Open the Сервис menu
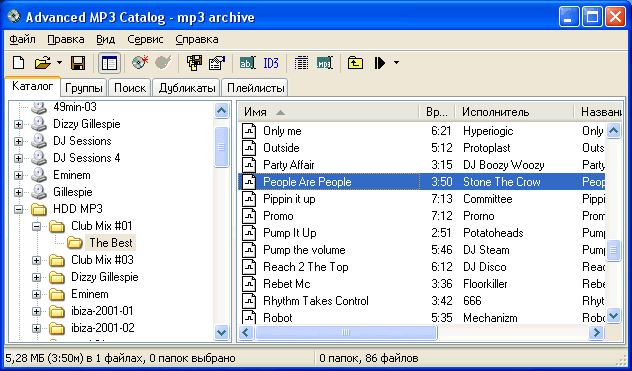 pos(145,40)
